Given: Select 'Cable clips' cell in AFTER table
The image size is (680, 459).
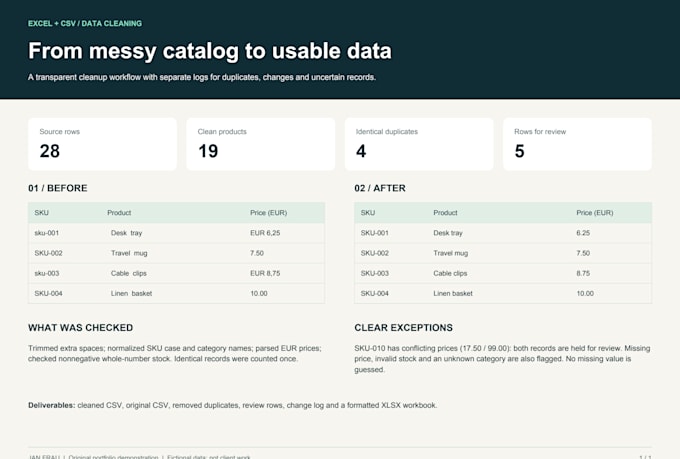Looking at the screenshot, I should [x=450, y=273].
